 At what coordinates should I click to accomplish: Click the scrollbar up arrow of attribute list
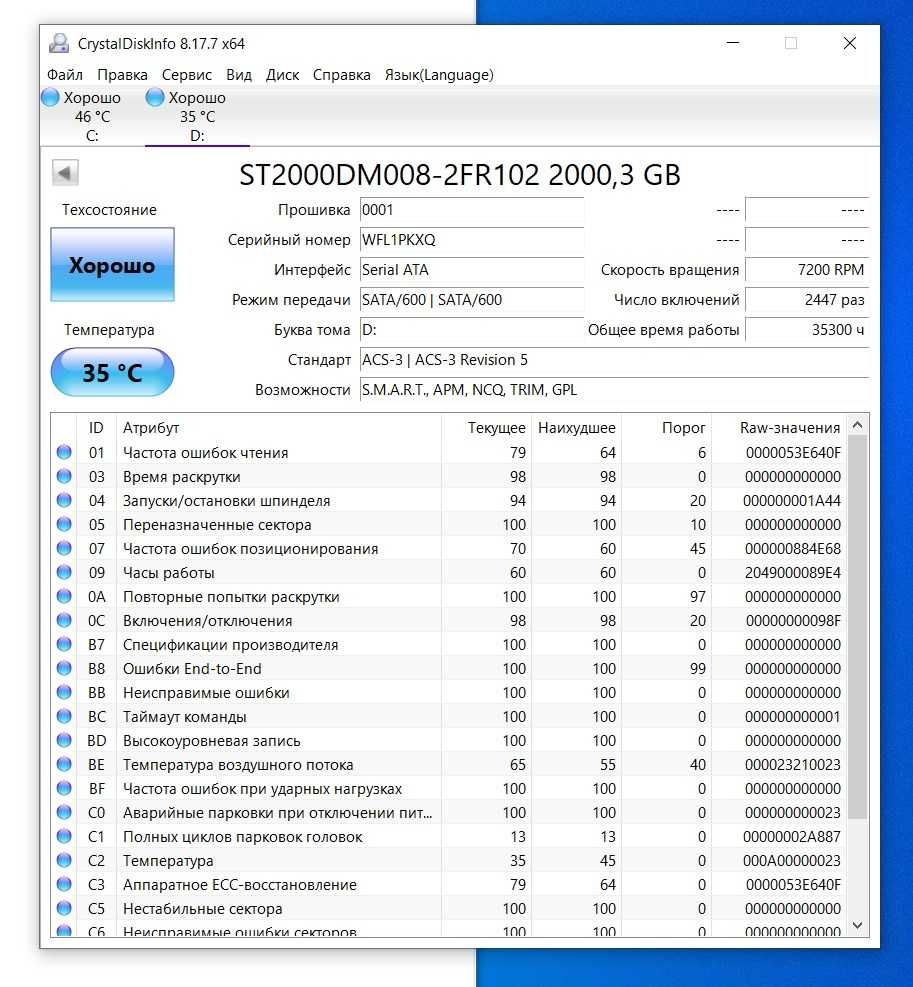[857, 426]
